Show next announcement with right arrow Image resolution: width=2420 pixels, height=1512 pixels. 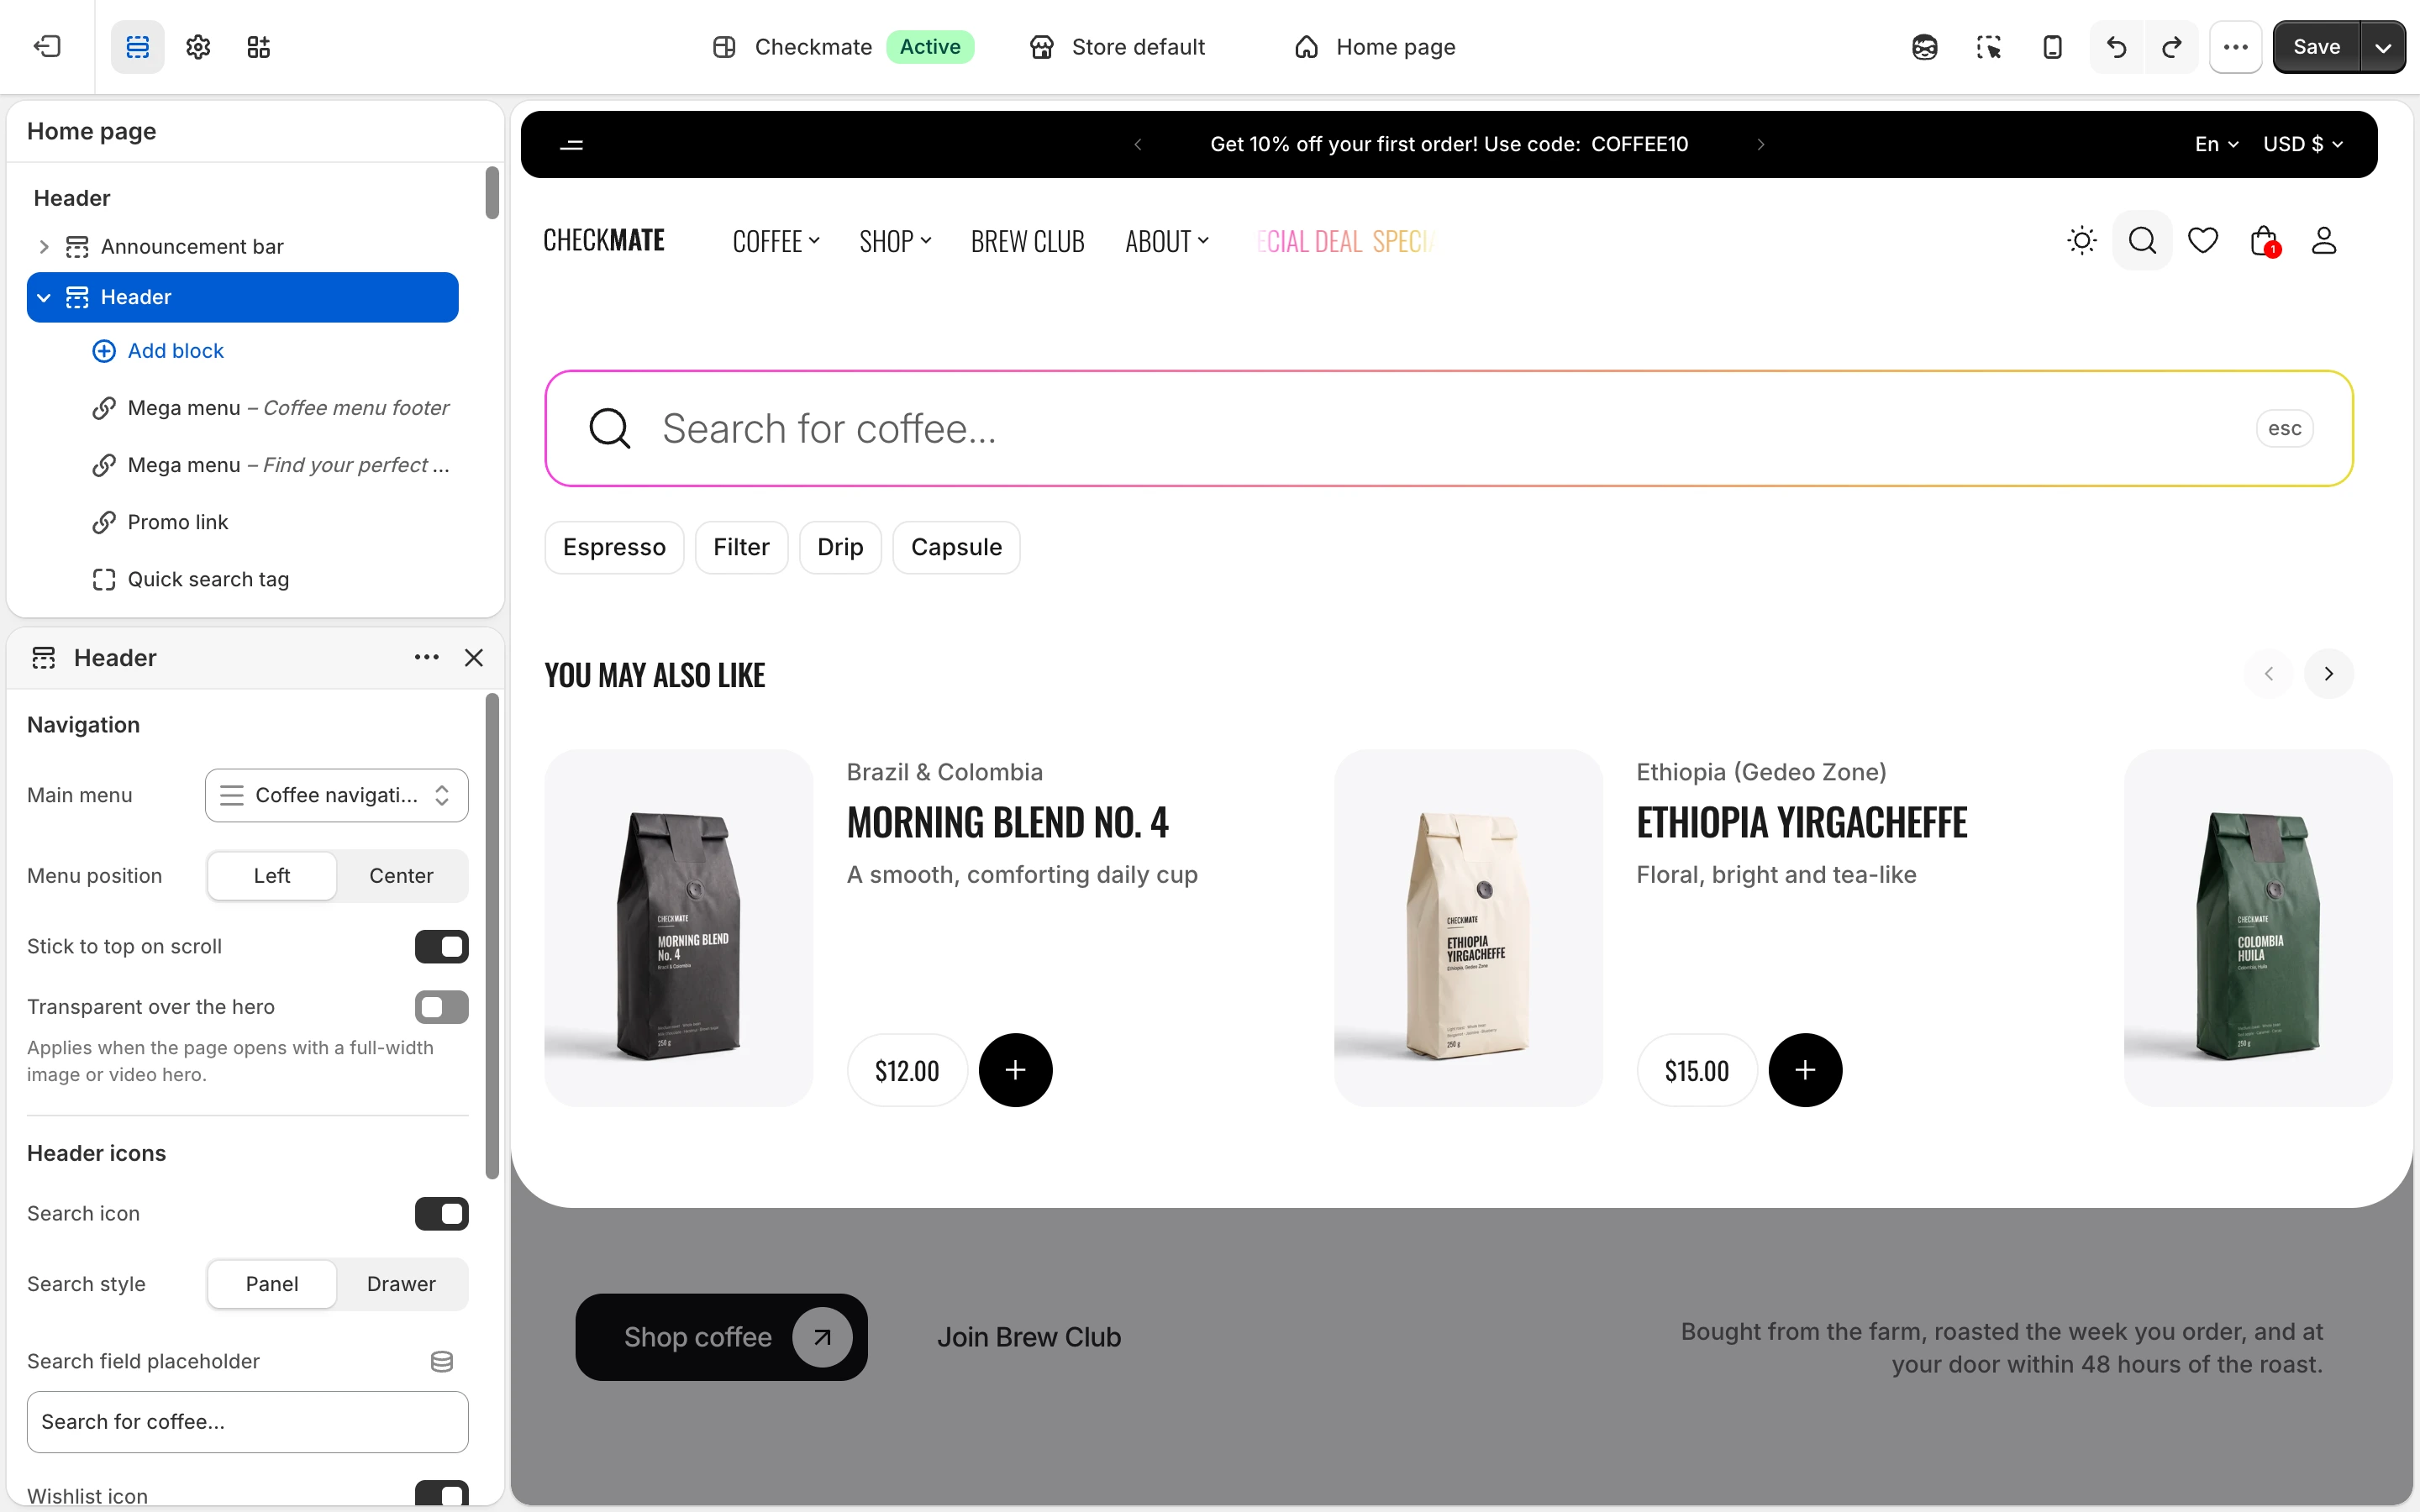[x=1761, y=144]
